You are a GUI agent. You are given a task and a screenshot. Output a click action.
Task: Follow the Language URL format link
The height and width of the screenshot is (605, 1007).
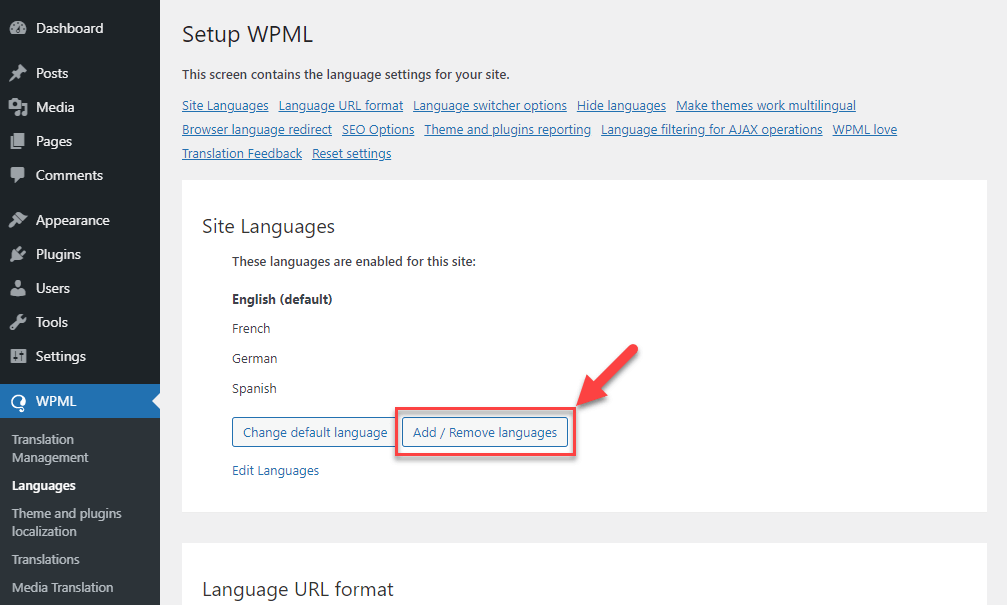tap(340, 106)
